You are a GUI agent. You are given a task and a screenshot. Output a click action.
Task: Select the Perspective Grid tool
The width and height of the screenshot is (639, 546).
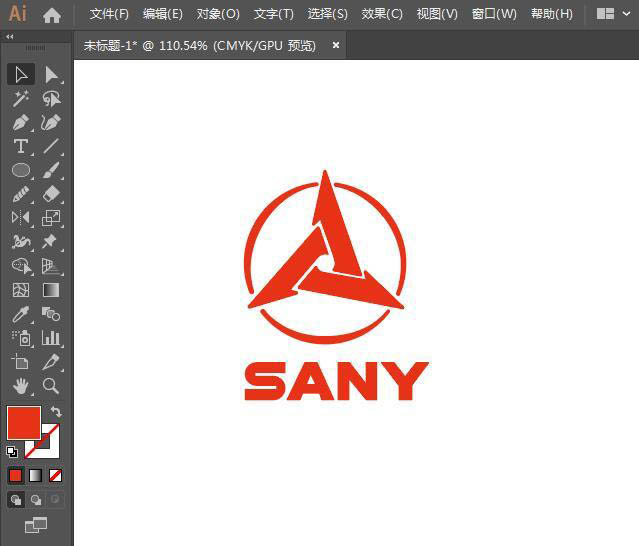[x=51, y=266]
